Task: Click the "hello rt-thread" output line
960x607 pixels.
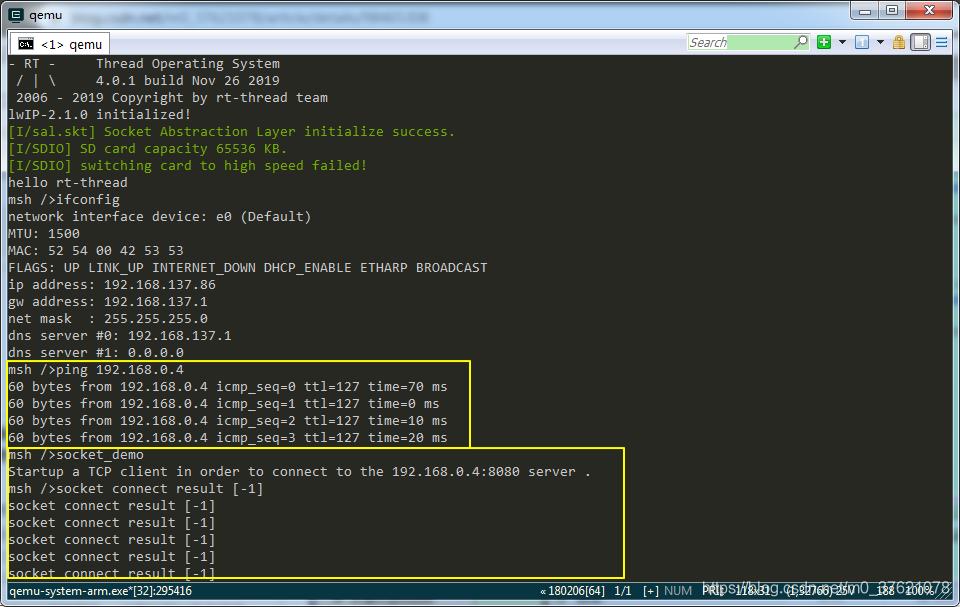Action: pos(68,183)
